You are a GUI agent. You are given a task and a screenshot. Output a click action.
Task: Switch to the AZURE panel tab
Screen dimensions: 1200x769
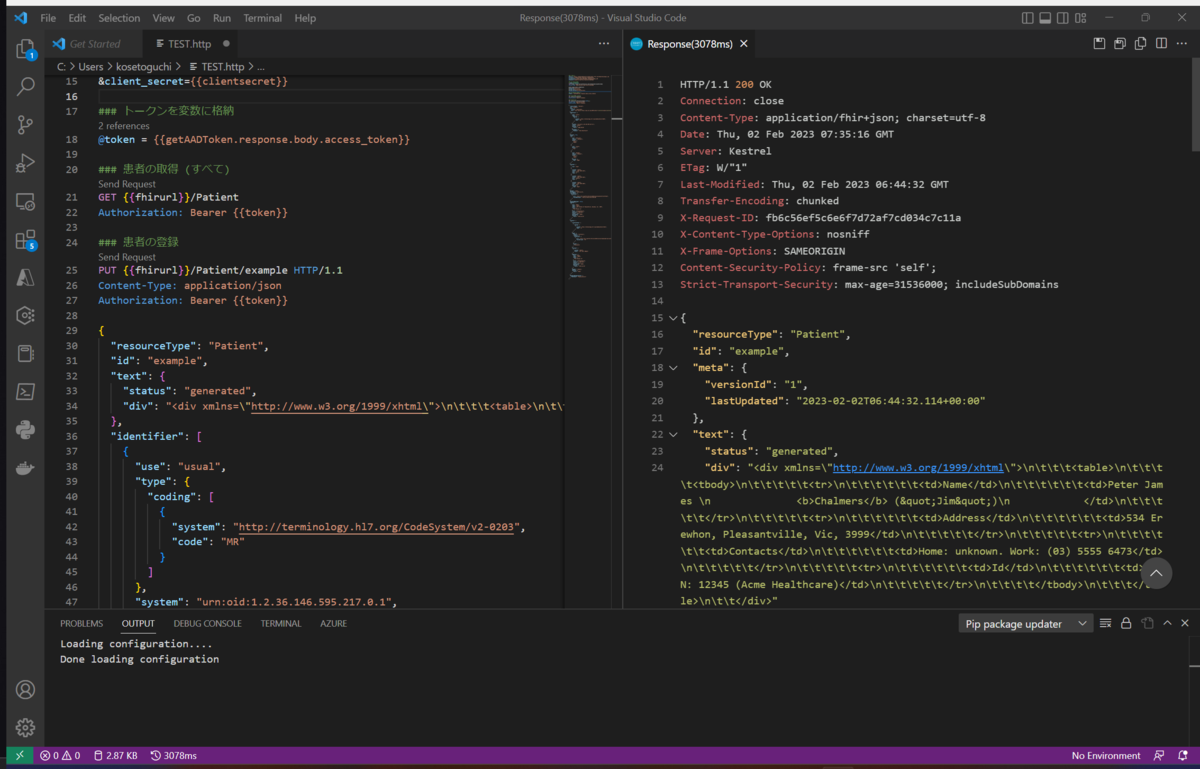point(333,623)
